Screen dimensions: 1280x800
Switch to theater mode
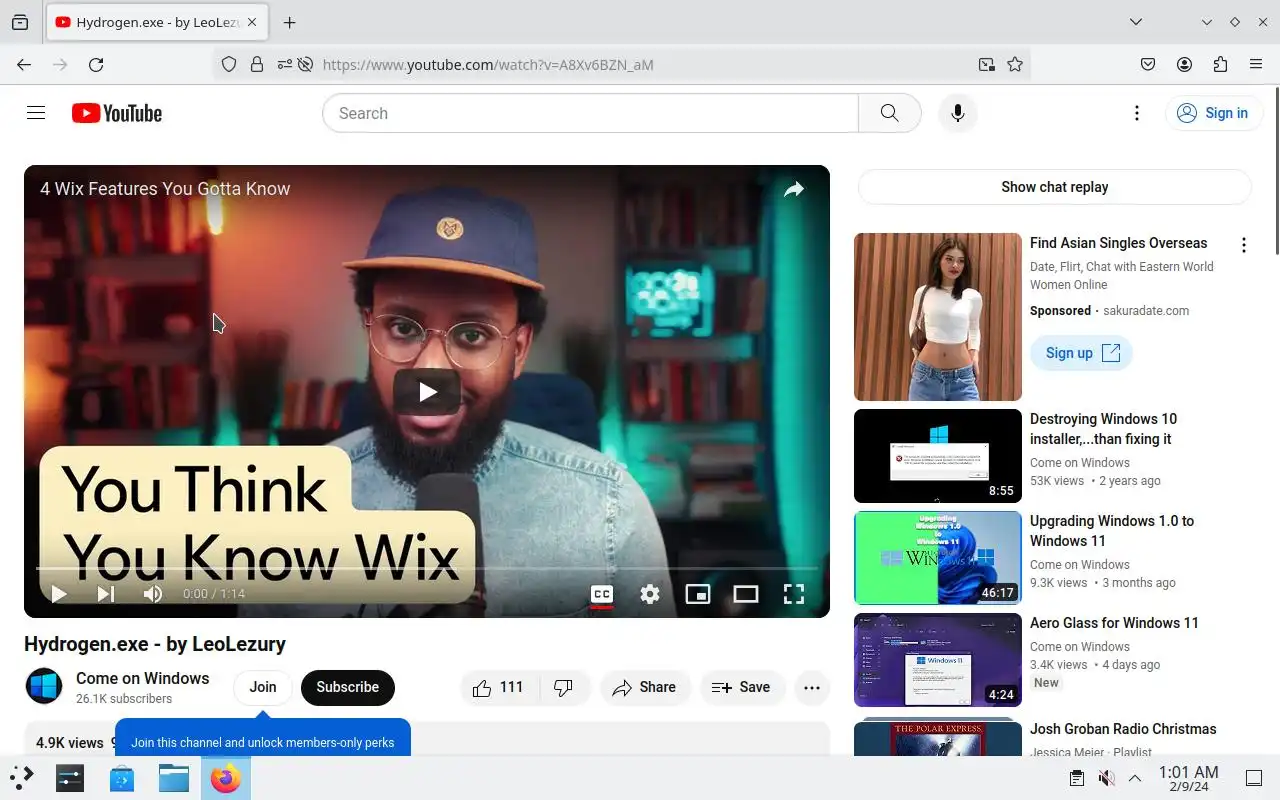[746, 594]
